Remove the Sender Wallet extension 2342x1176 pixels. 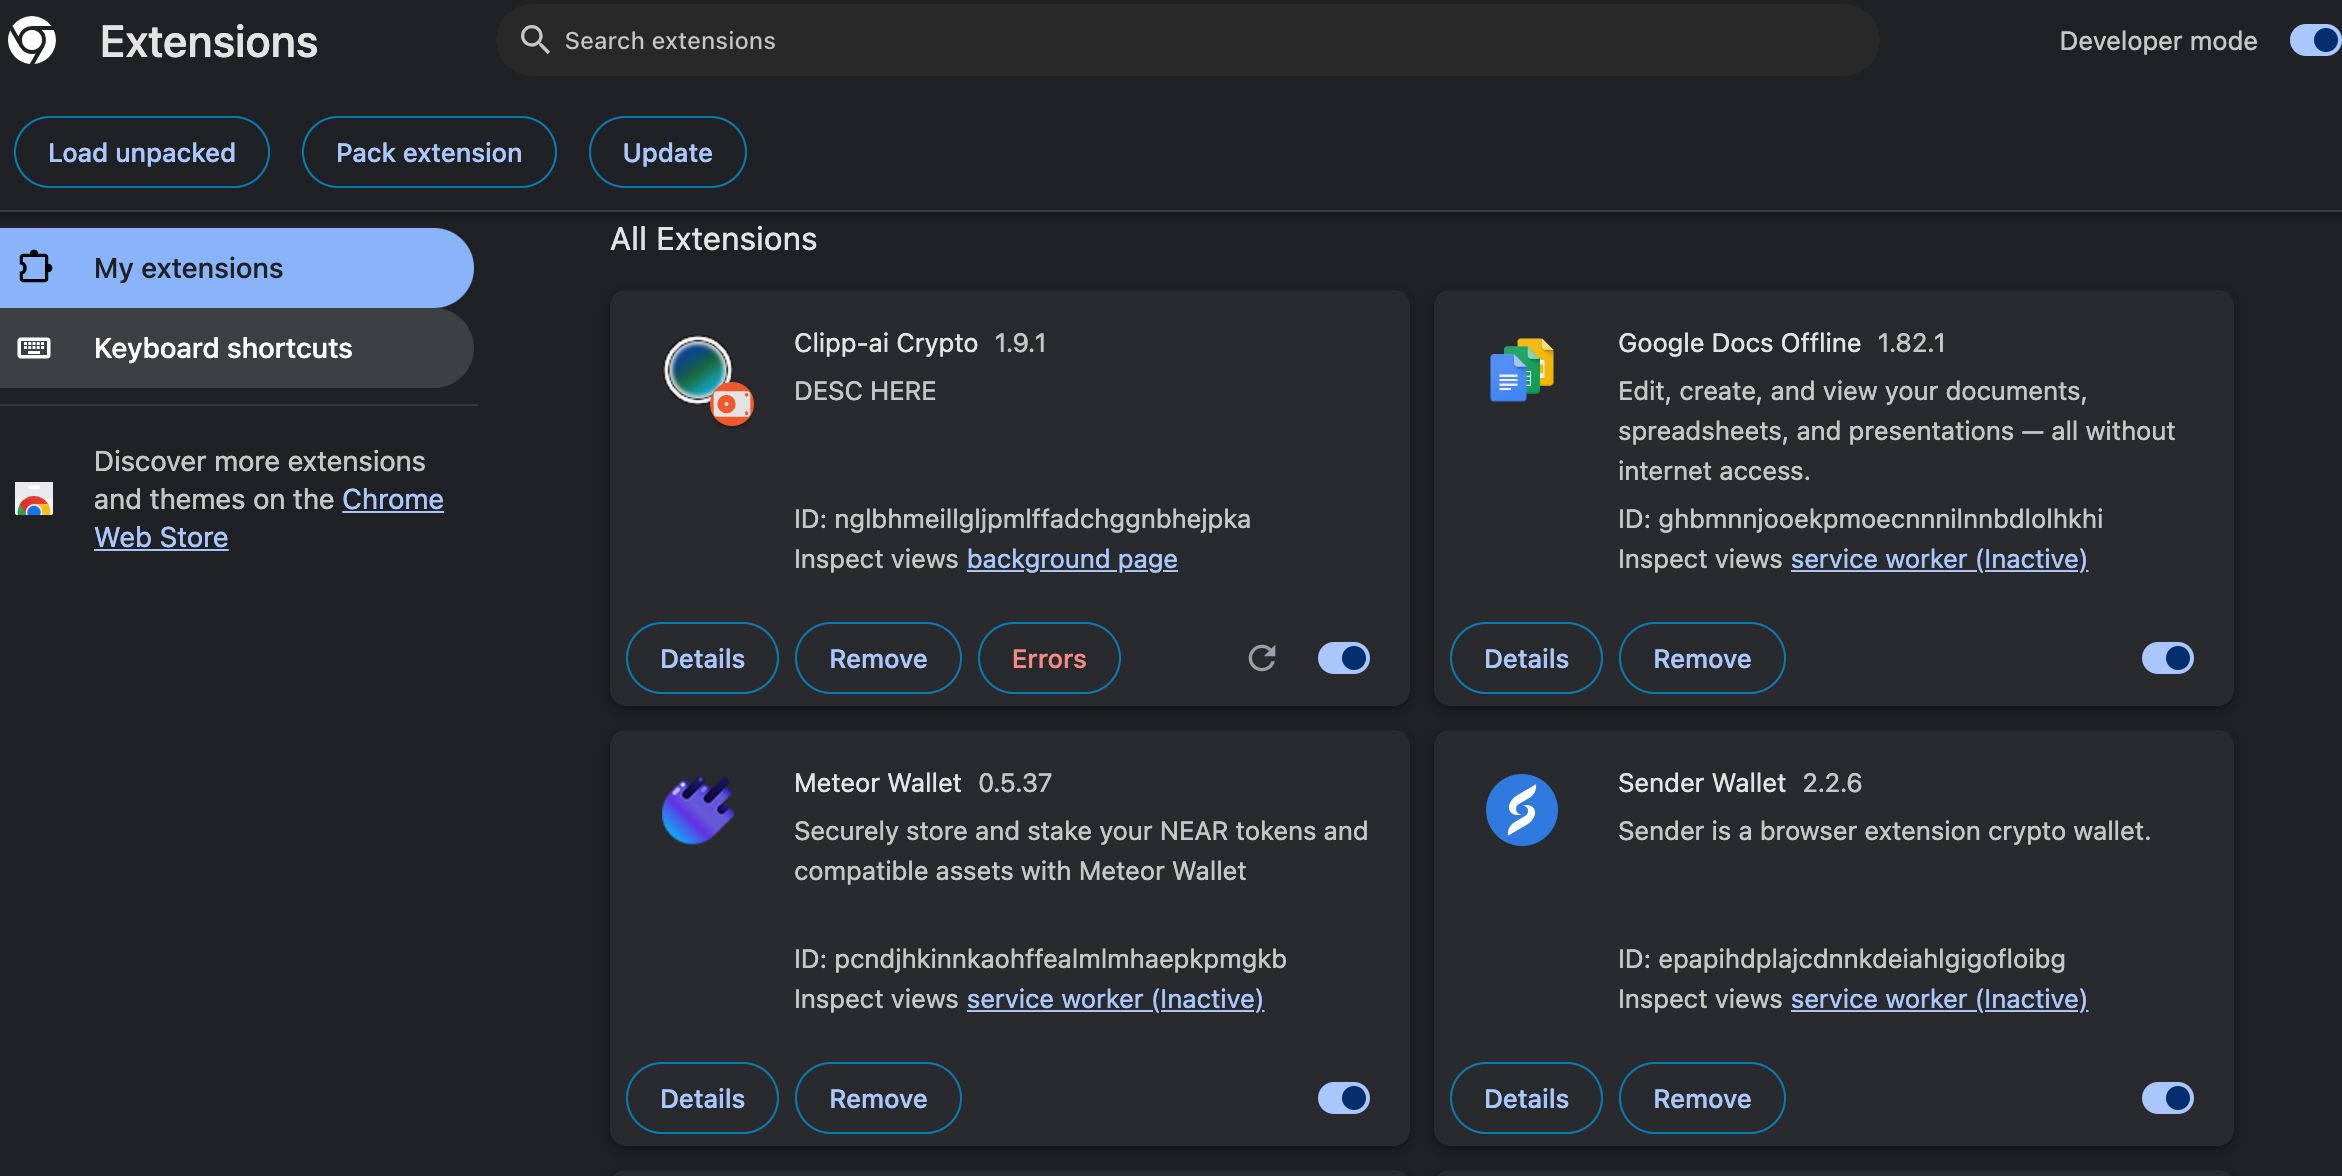(1702, 1098)
